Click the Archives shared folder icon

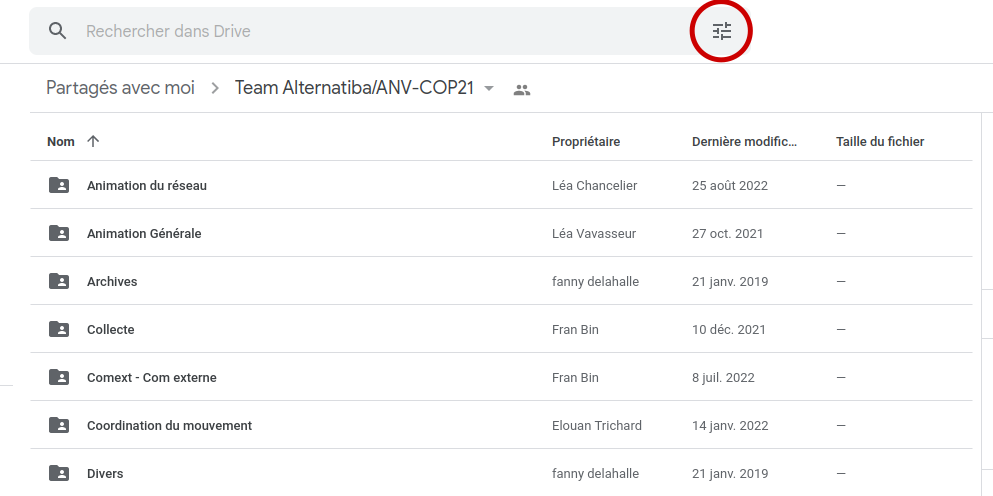pos(59,281)
